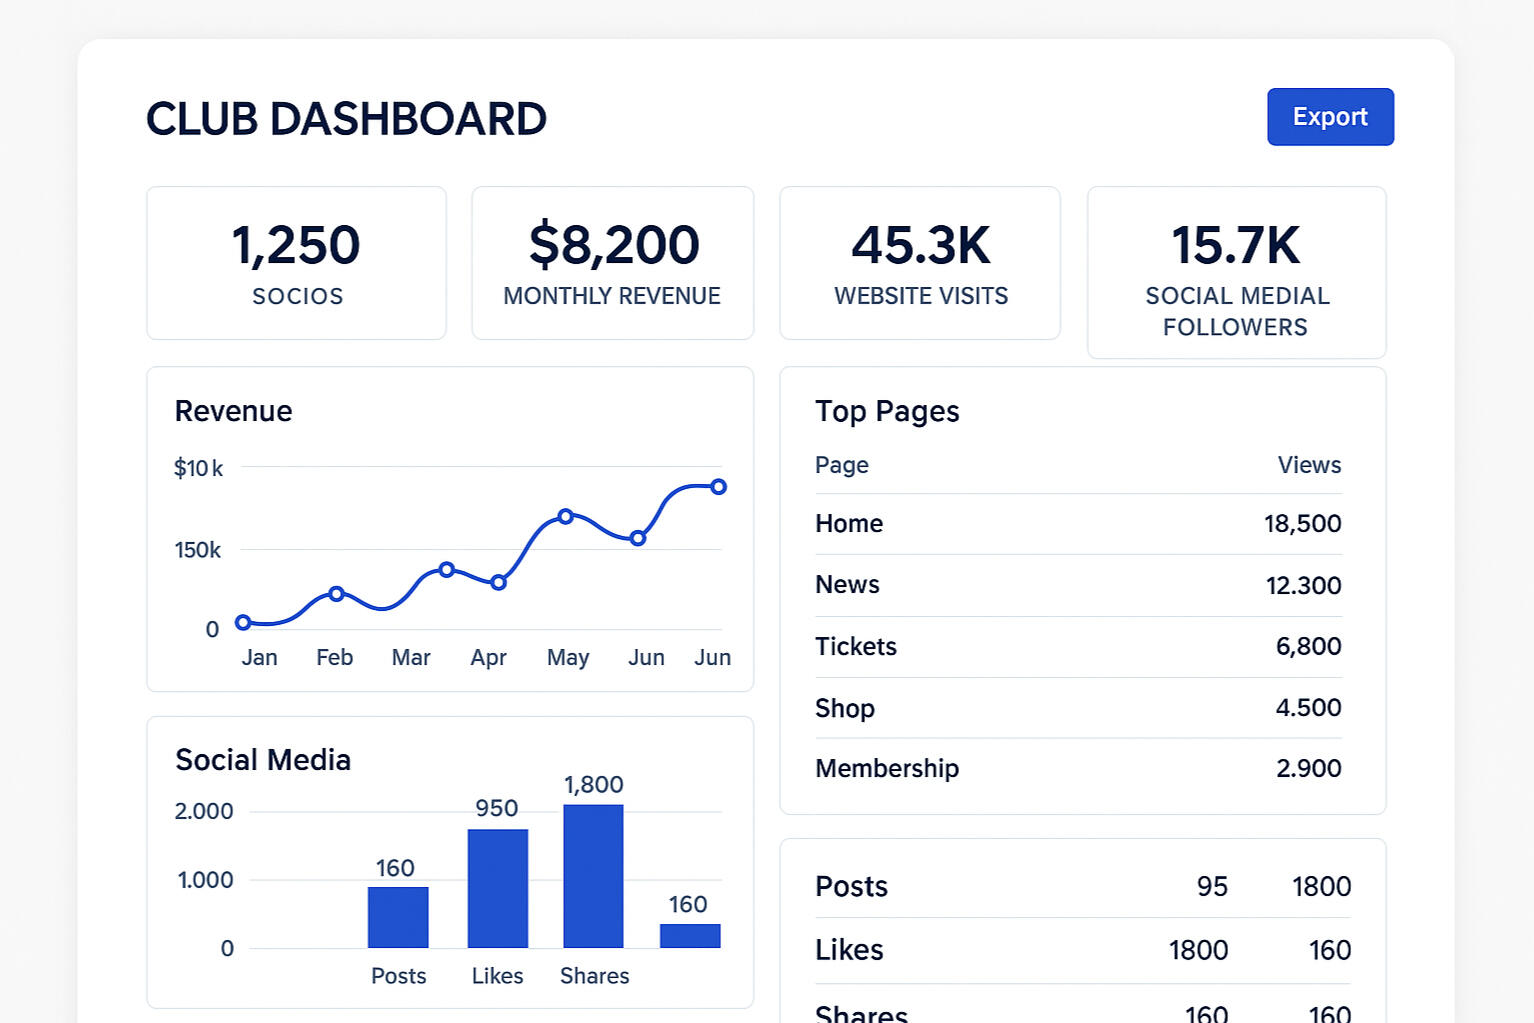Select the Membership page row
This screenshot has width=1534, height=1023.
(x=1078, y=769)
